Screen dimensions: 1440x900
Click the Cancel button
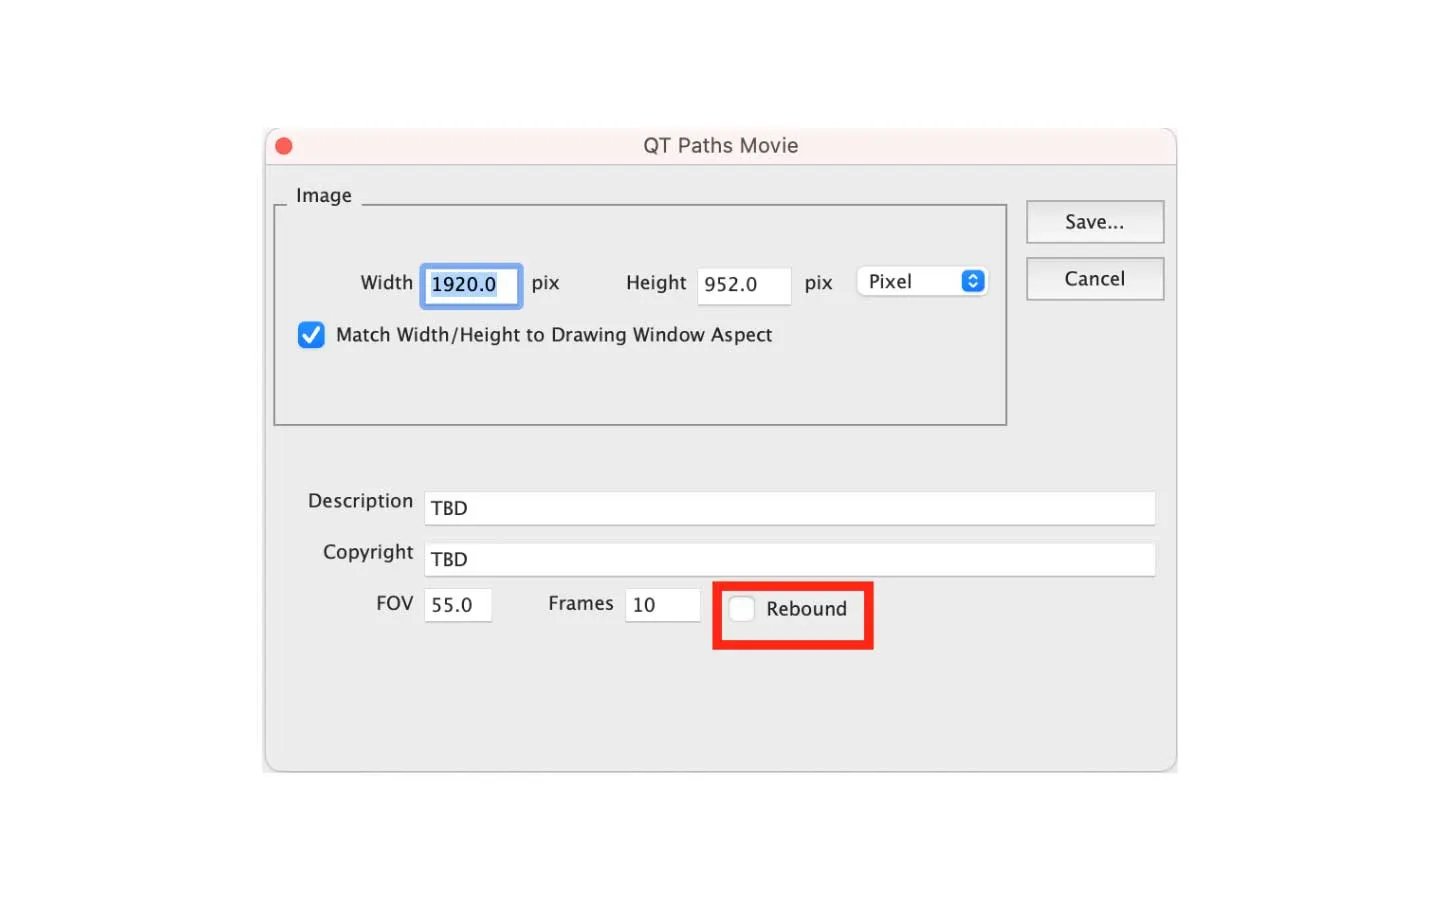pyautogui.click(x=1094, y=279)
